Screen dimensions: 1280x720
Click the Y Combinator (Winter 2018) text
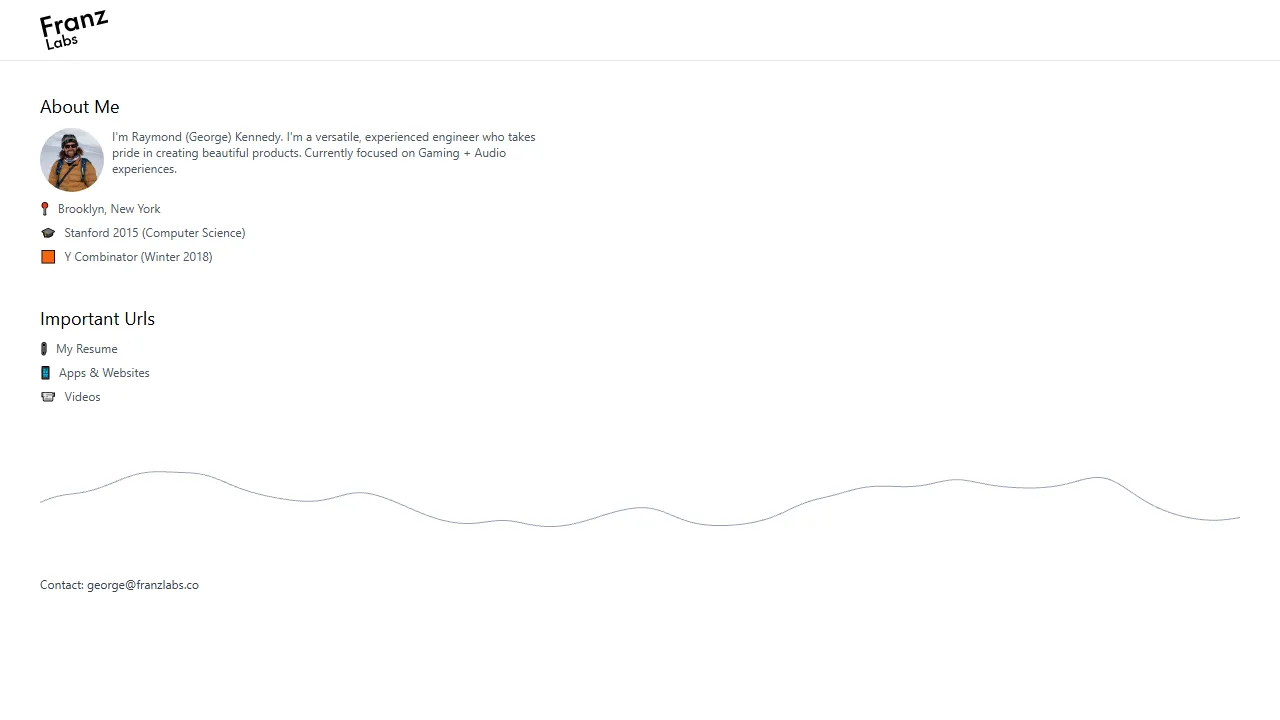(138, 256)
